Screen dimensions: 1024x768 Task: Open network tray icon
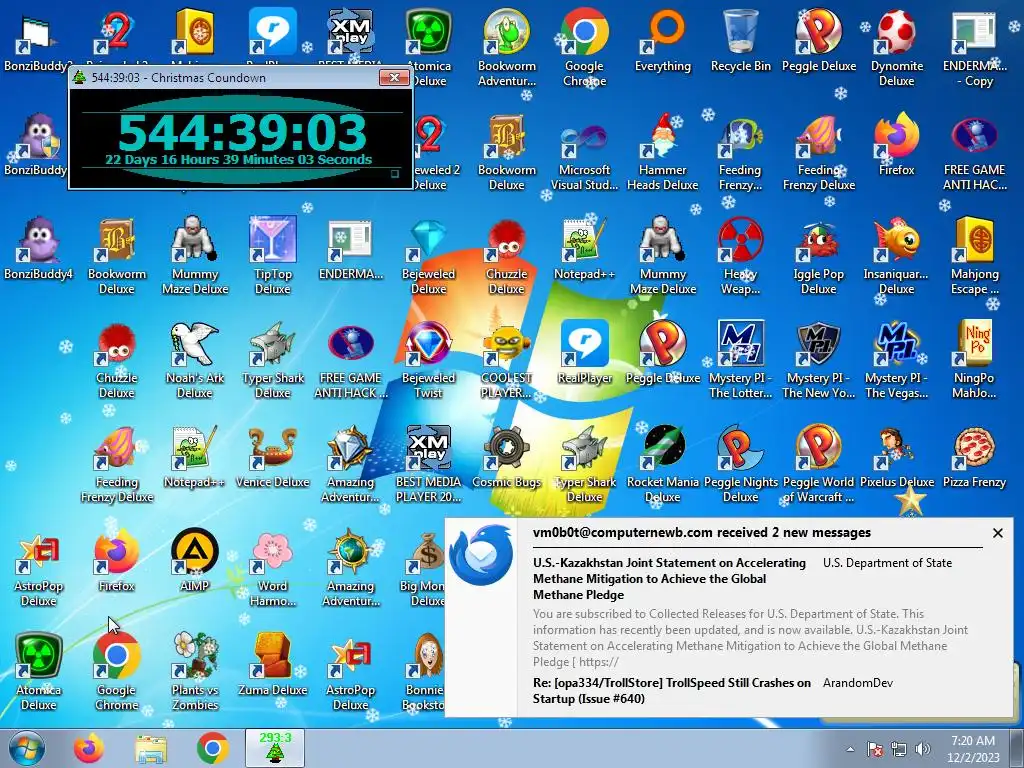click(x=899, y=749)
